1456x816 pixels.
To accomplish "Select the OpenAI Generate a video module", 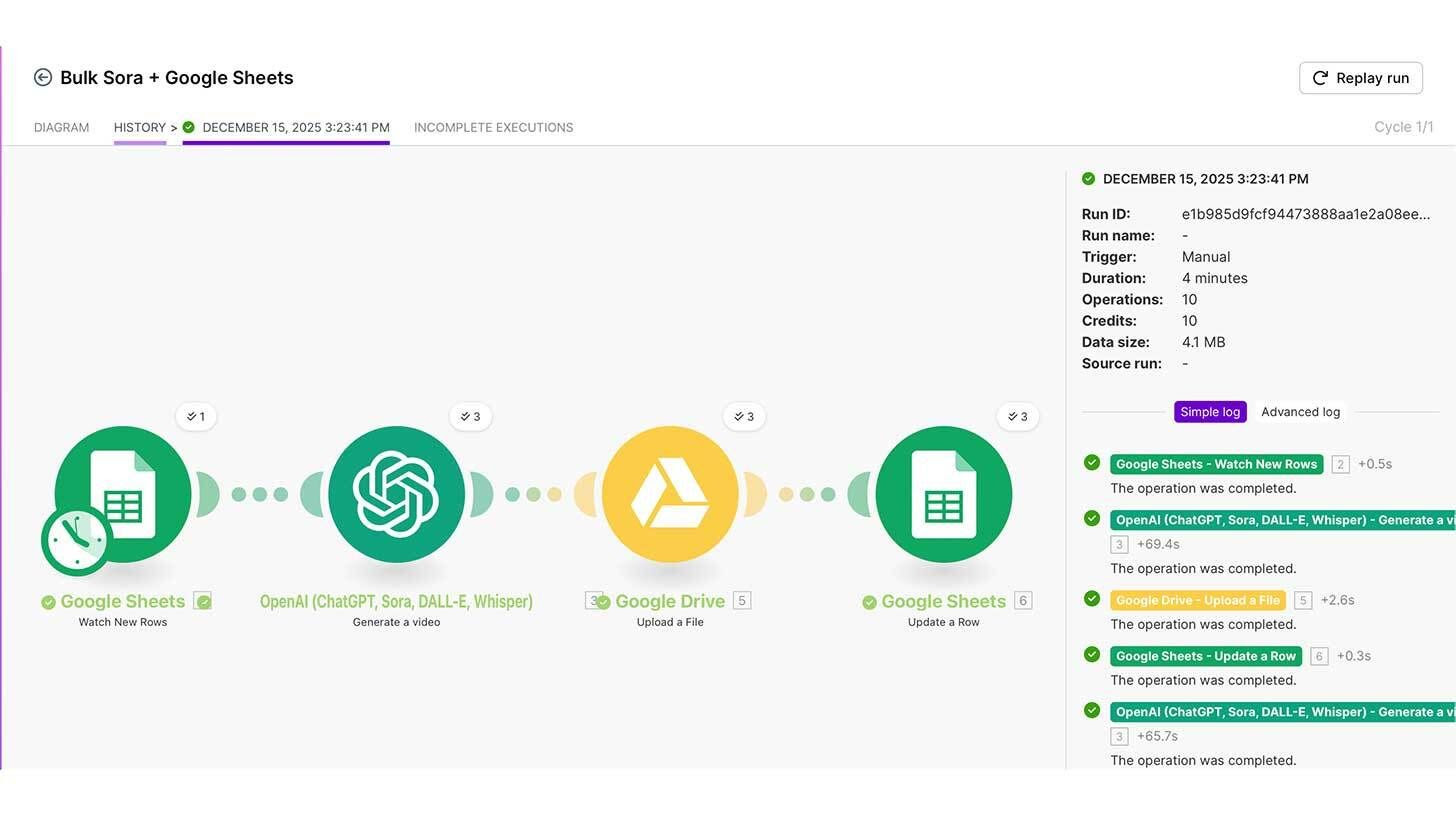I will (x=396, y=493).
